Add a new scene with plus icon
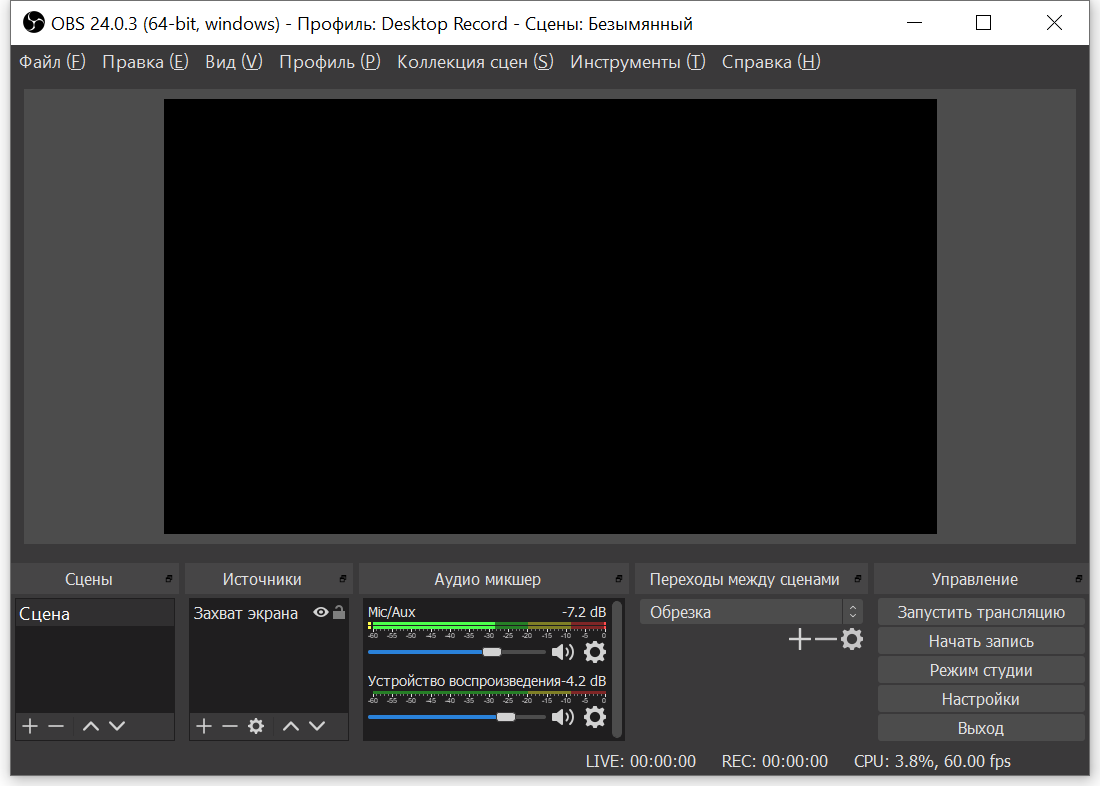The image size is (1100, 786). point(29,726)
